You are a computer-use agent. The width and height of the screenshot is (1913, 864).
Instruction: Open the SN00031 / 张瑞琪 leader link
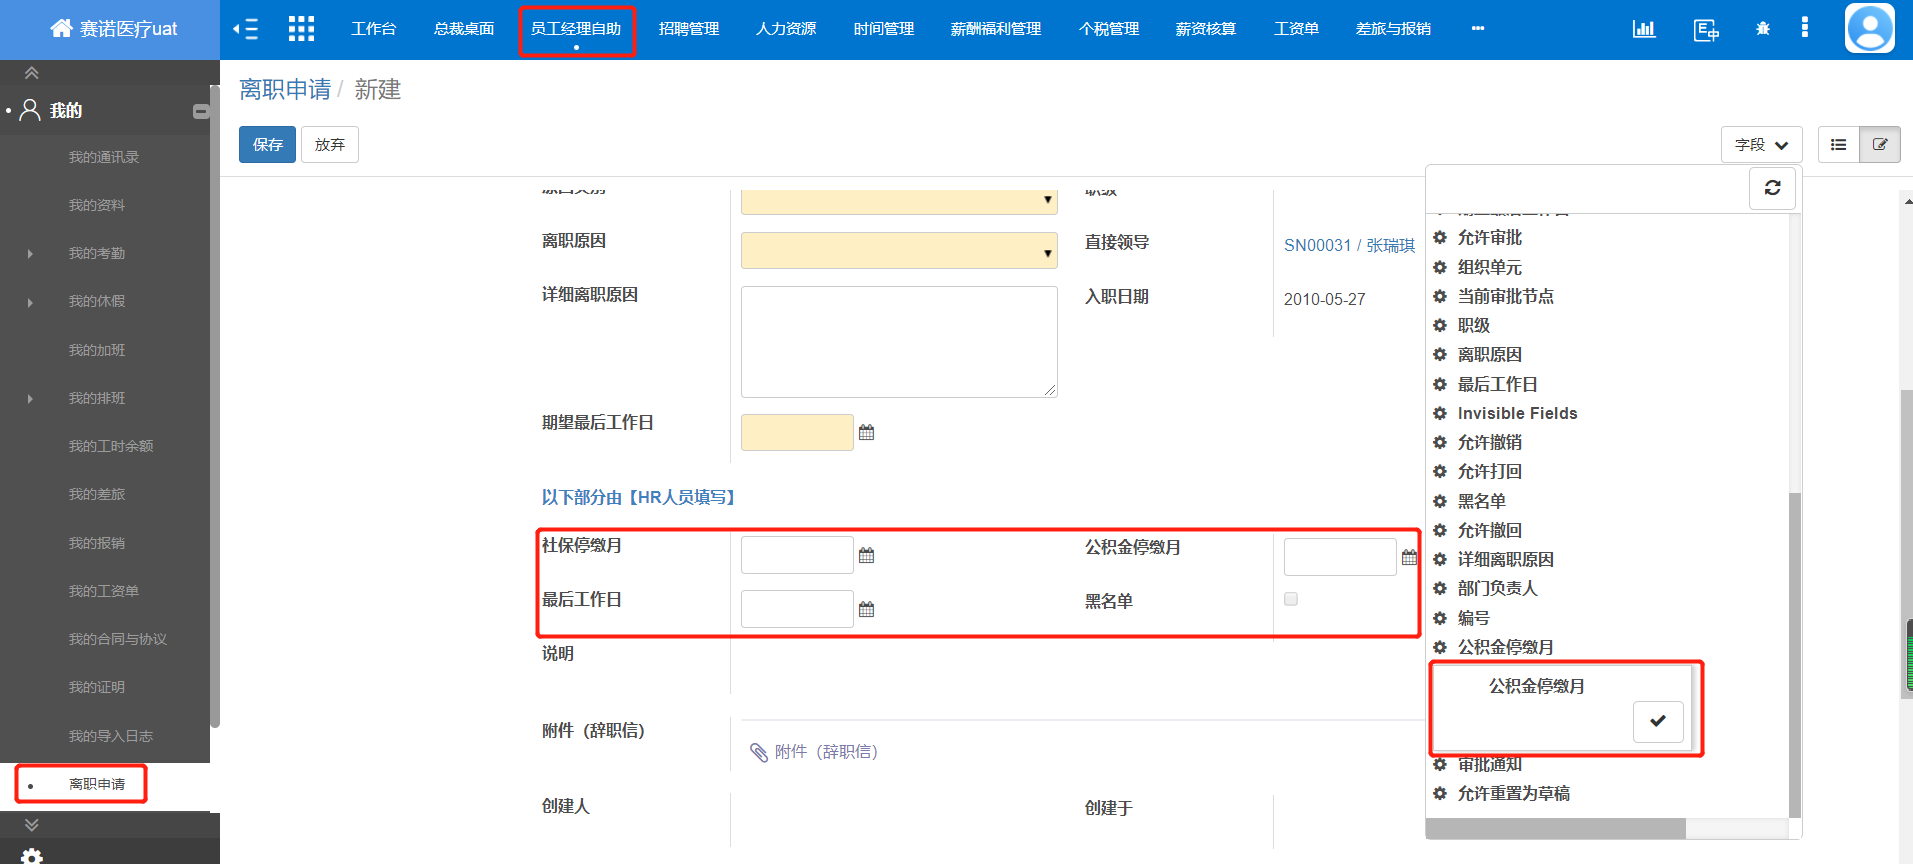(x=1349, y=246)
